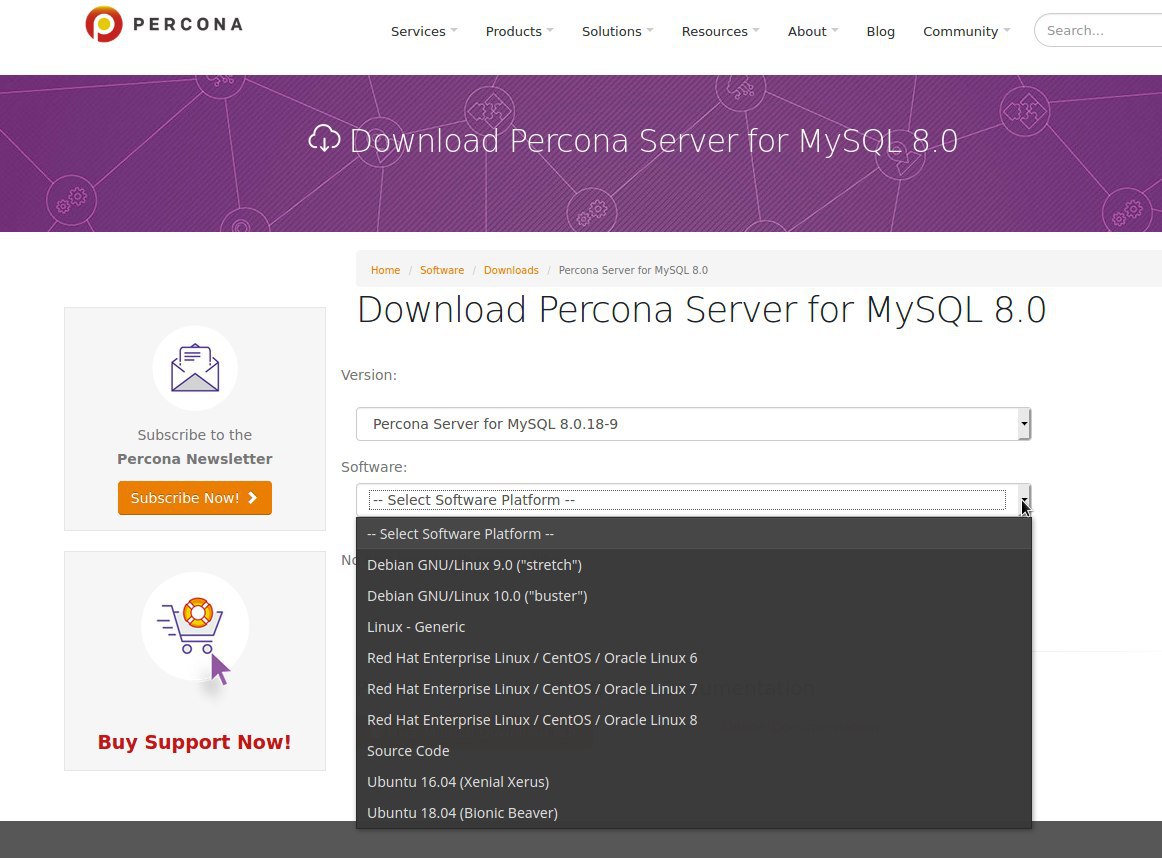
Task: Select Ubuntu 16.04 (Xenial Xerus)
Action: (x=694, y=782)
